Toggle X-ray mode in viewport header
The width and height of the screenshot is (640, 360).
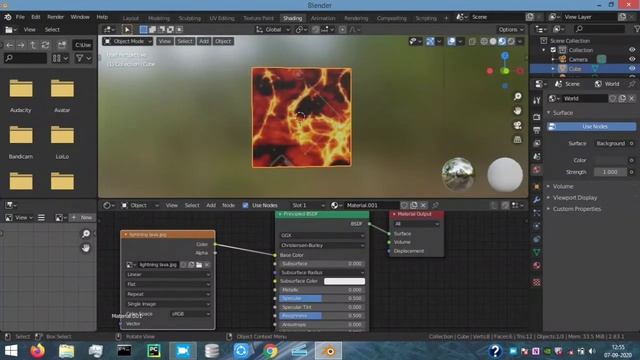click(472, 41)
